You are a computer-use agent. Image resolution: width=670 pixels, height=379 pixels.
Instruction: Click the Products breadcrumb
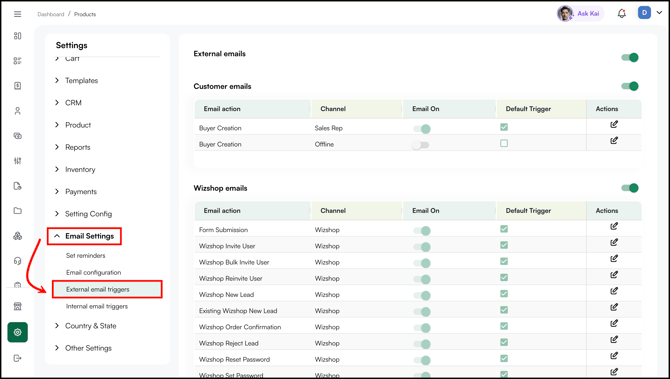point(85,14)
